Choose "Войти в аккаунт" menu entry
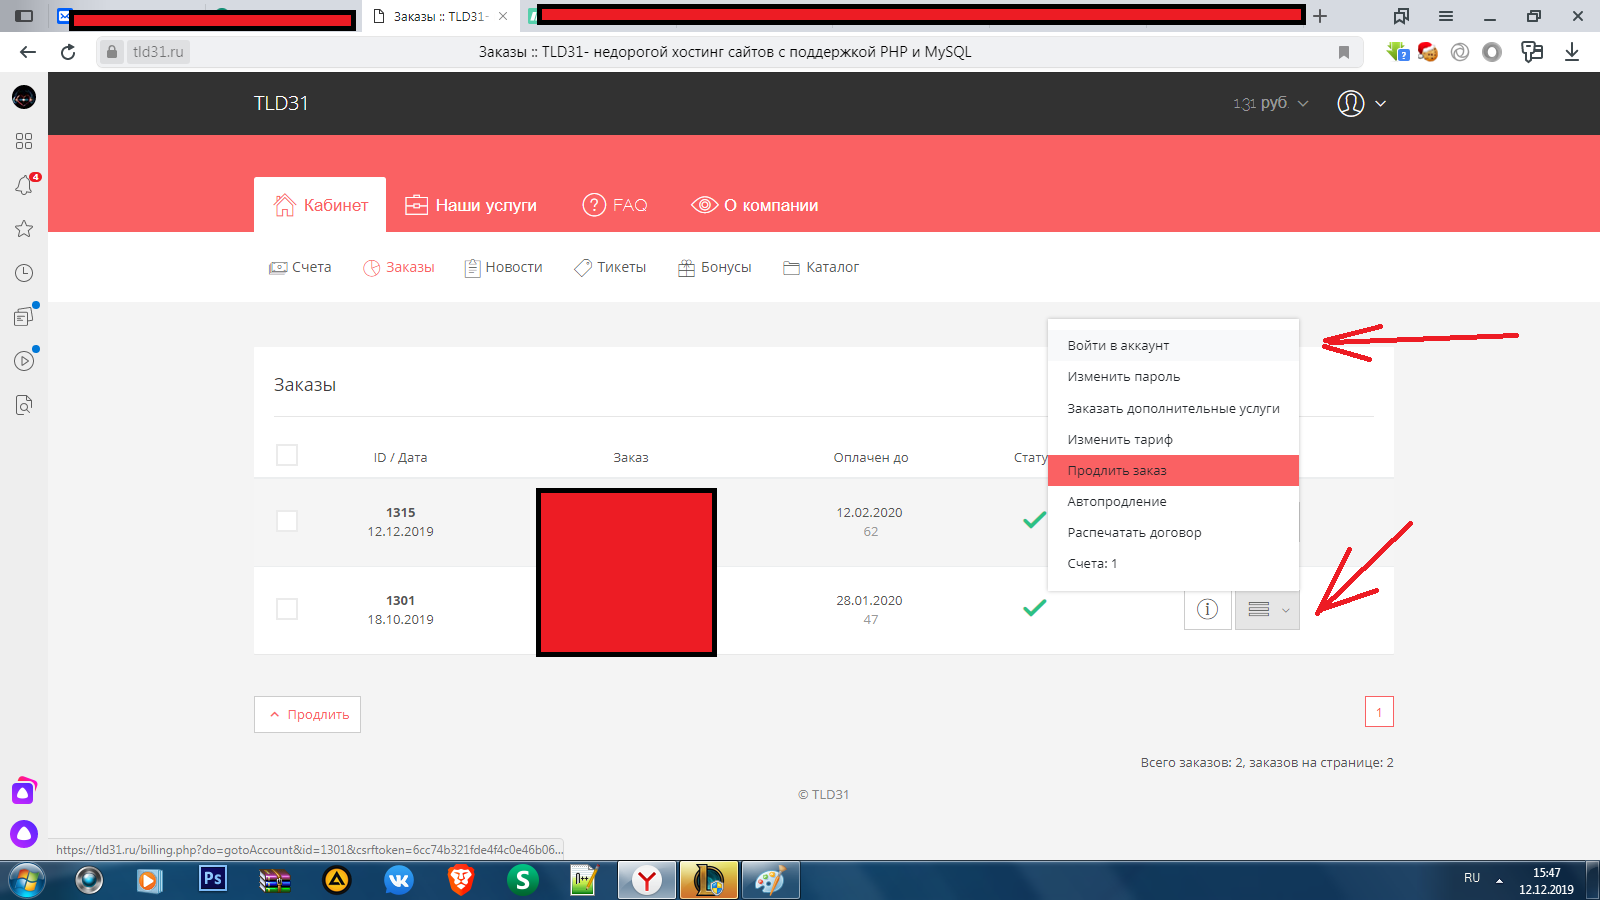Image resolution: width=1600 pixels, height=900 pixels. coord(1118,346)
